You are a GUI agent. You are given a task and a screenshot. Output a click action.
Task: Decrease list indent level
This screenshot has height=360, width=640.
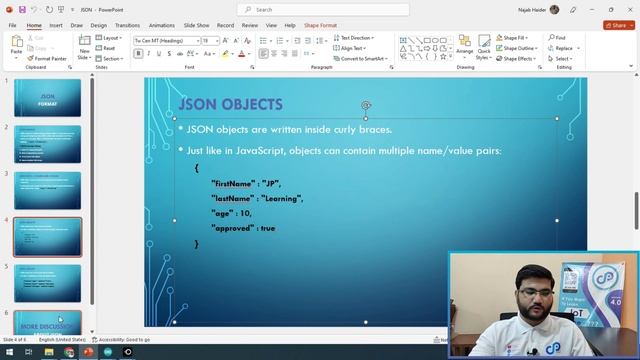[297, 40]
